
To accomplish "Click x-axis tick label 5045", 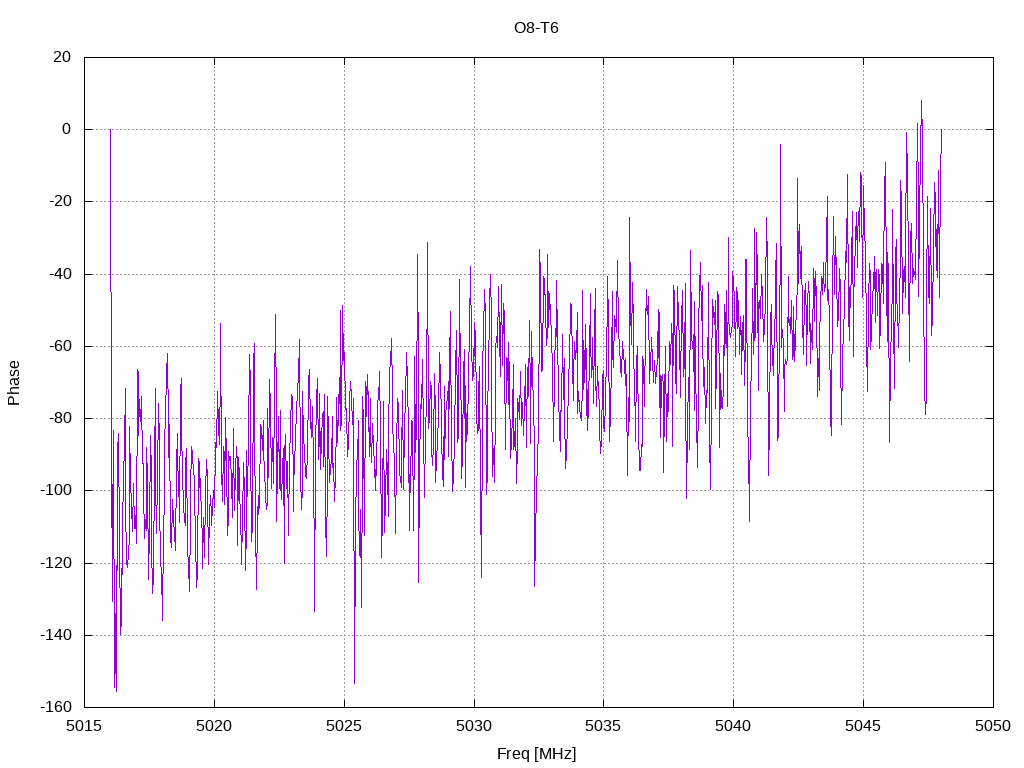I will pyautogui.click(x=863, y=726).
